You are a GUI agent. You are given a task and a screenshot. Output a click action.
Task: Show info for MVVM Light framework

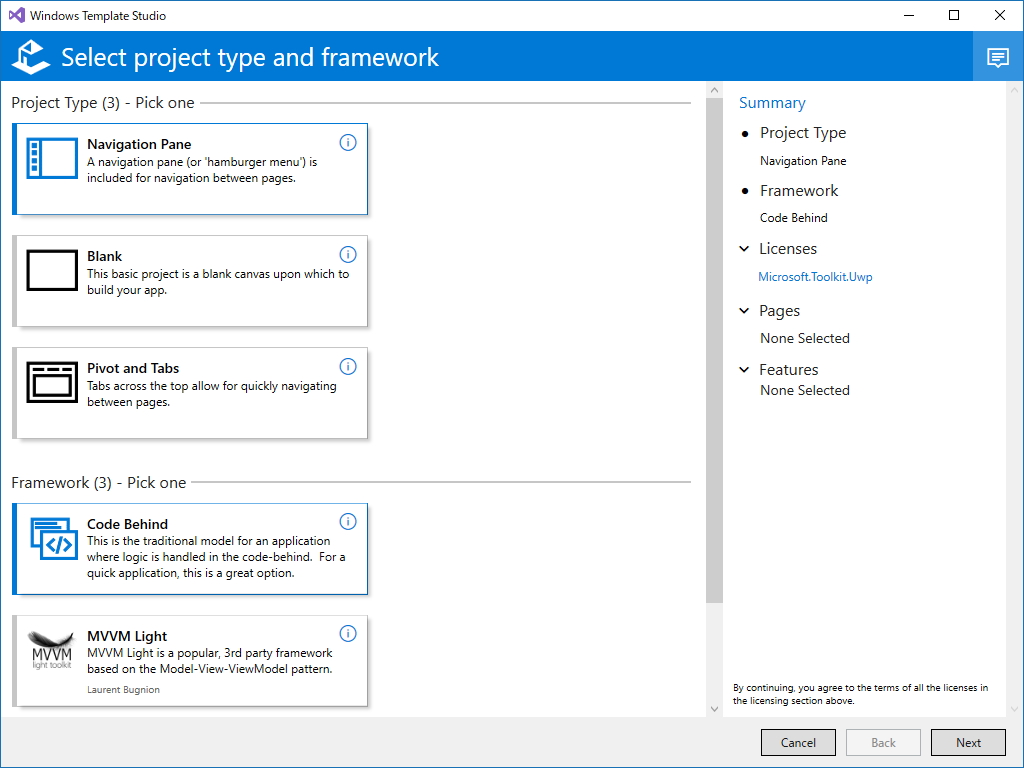pos(348,634)
